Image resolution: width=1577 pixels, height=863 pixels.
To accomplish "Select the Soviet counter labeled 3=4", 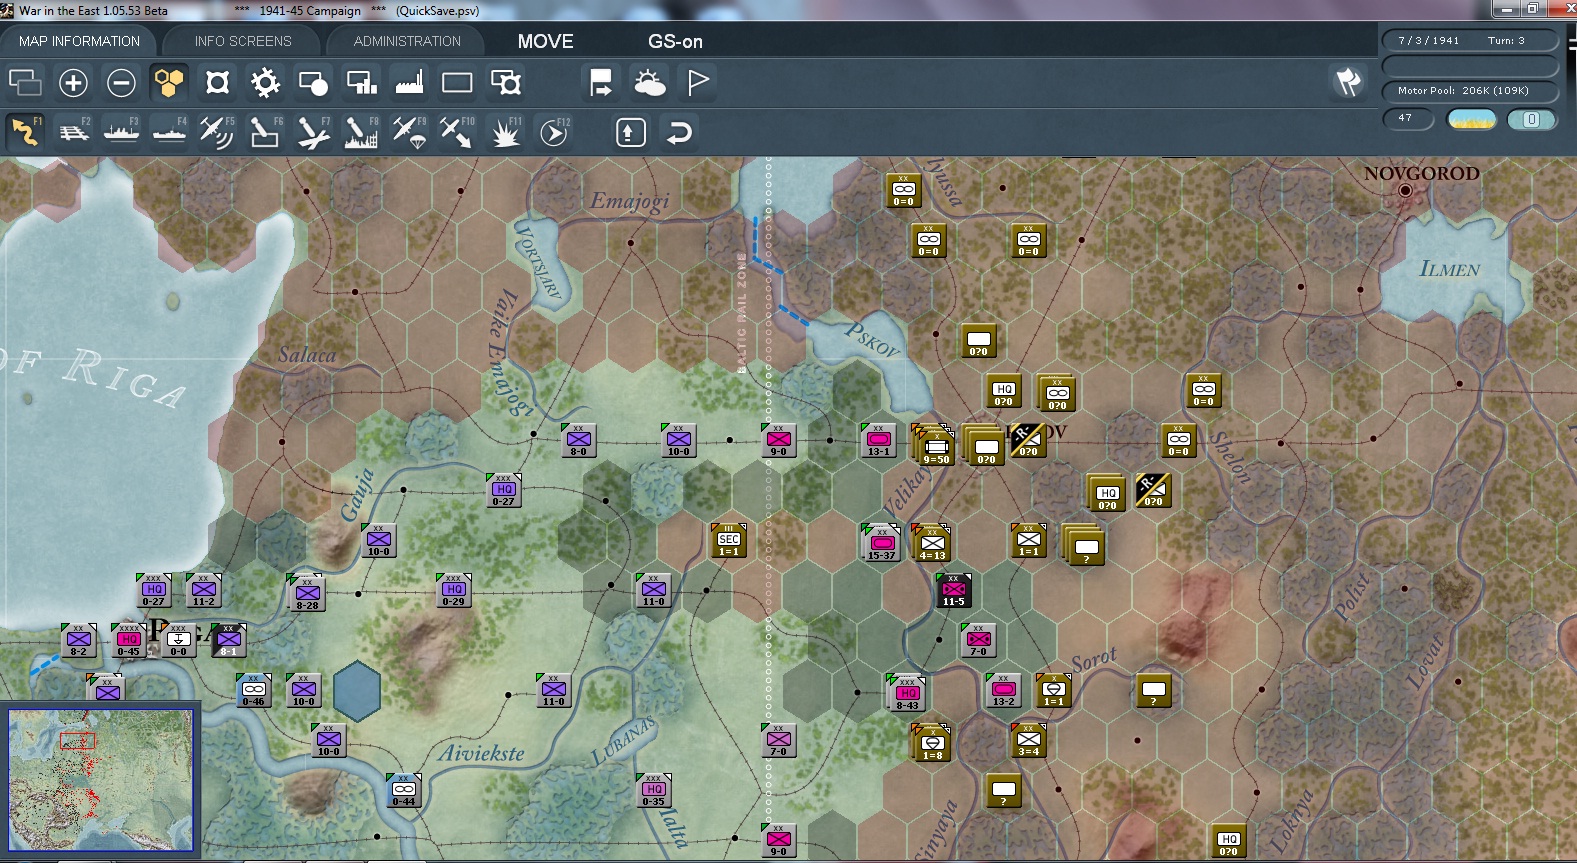I will (x=1028, y=741).
